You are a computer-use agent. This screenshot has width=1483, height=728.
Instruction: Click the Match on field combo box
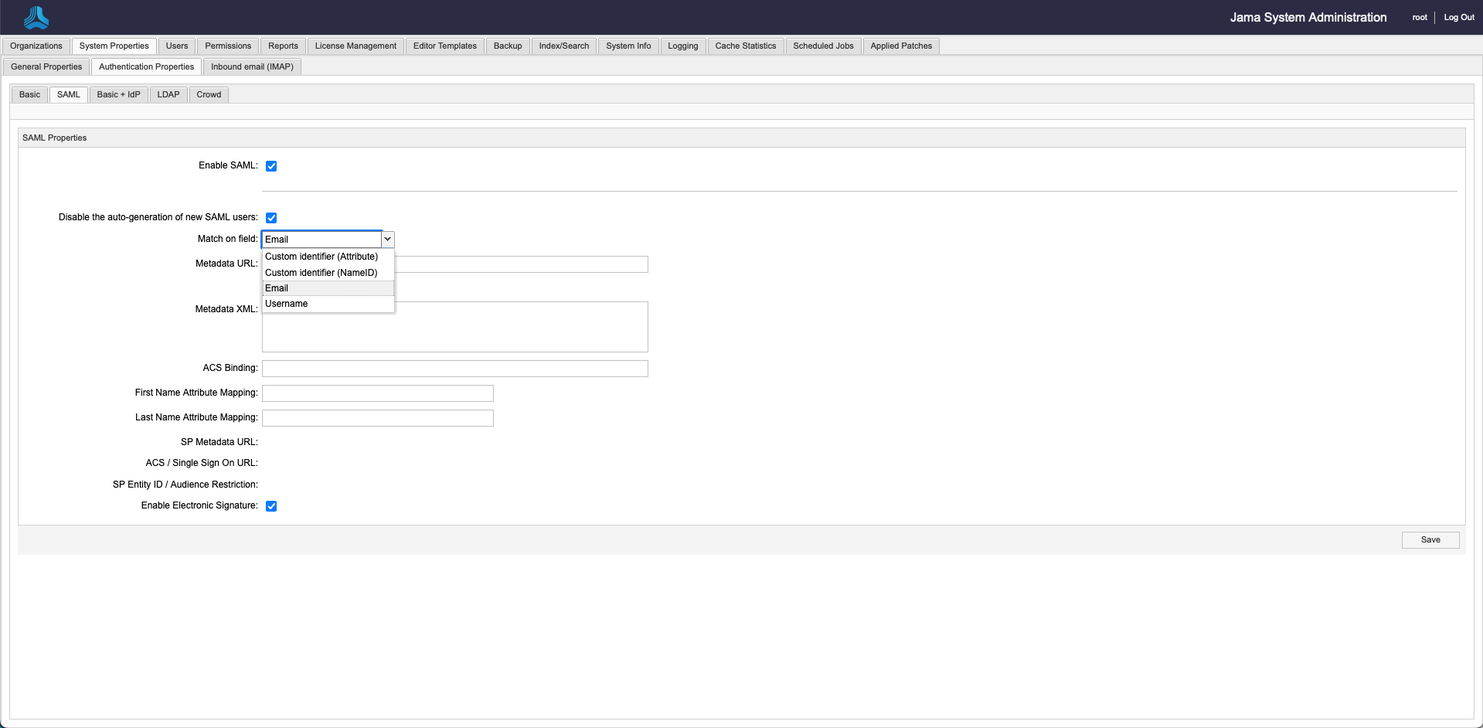pyautogui.click(x=328, y=240)
